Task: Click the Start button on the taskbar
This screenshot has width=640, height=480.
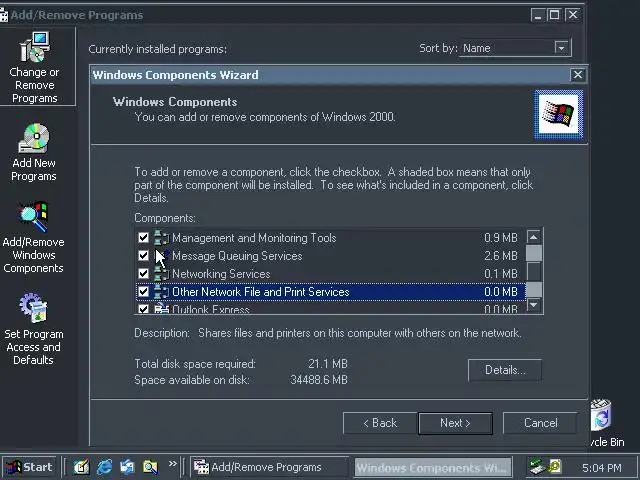Action: click(29, 467)
